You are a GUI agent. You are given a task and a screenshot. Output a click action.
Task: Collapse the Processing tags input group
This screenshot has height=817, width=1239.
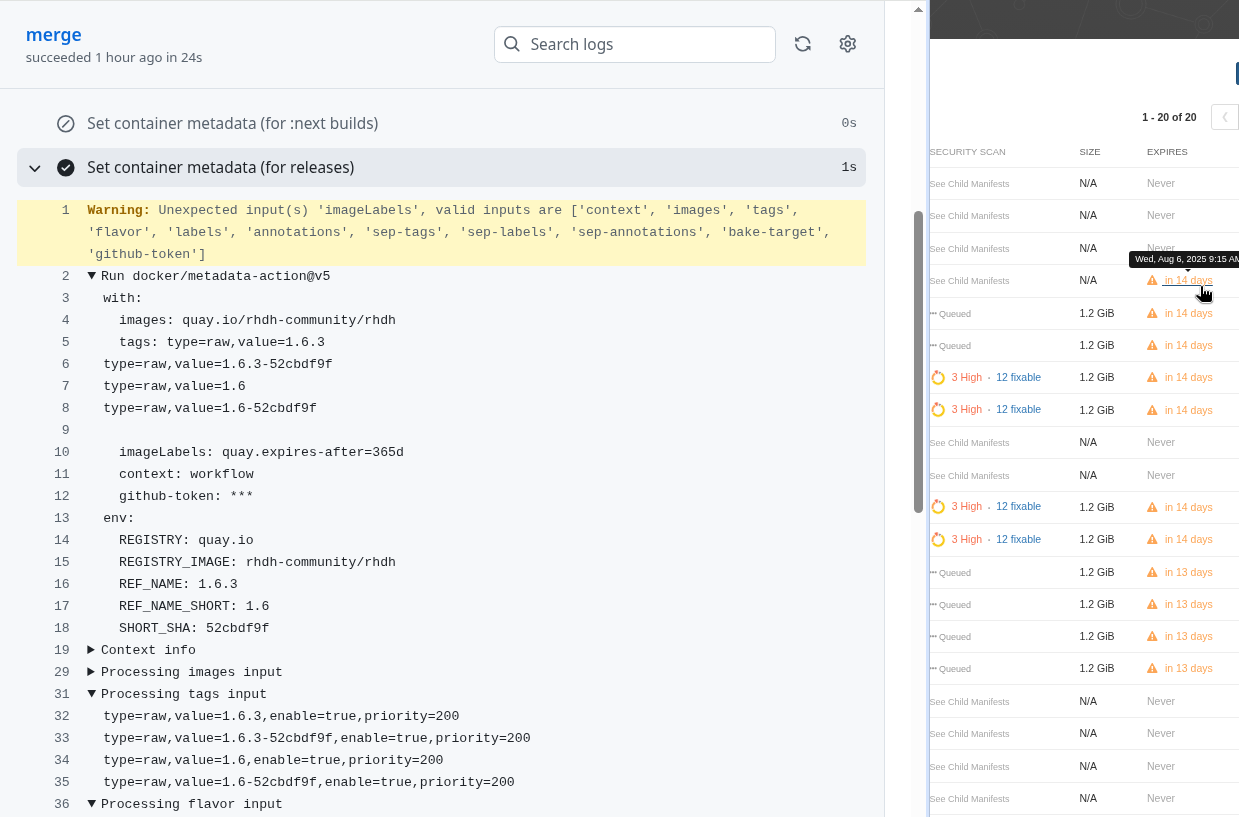(92, 694)
